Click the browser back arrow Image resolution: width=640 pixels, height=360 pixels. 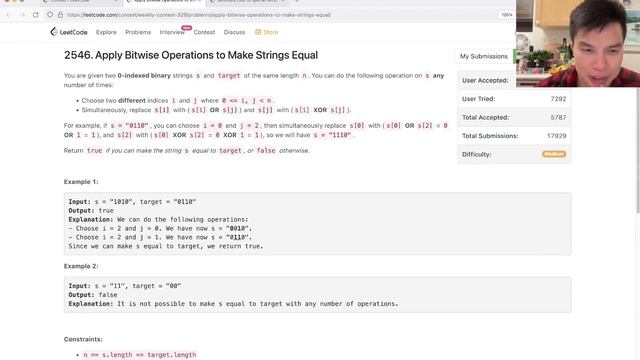coord(9,15)
